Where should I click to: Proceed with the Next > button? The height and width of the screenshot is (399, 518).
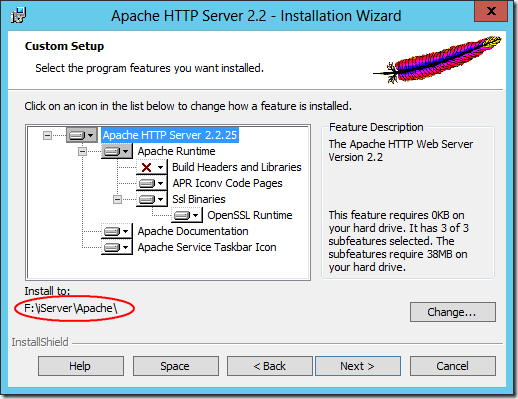[x=358, y=366]
